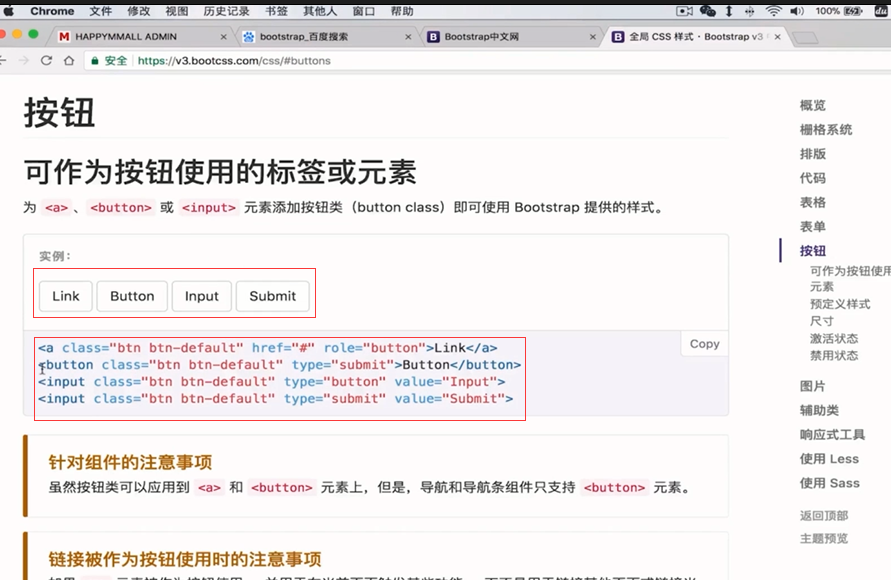The image size is (891, 580).
Task: Open the 其他人 menu
Action: (320, 11)
